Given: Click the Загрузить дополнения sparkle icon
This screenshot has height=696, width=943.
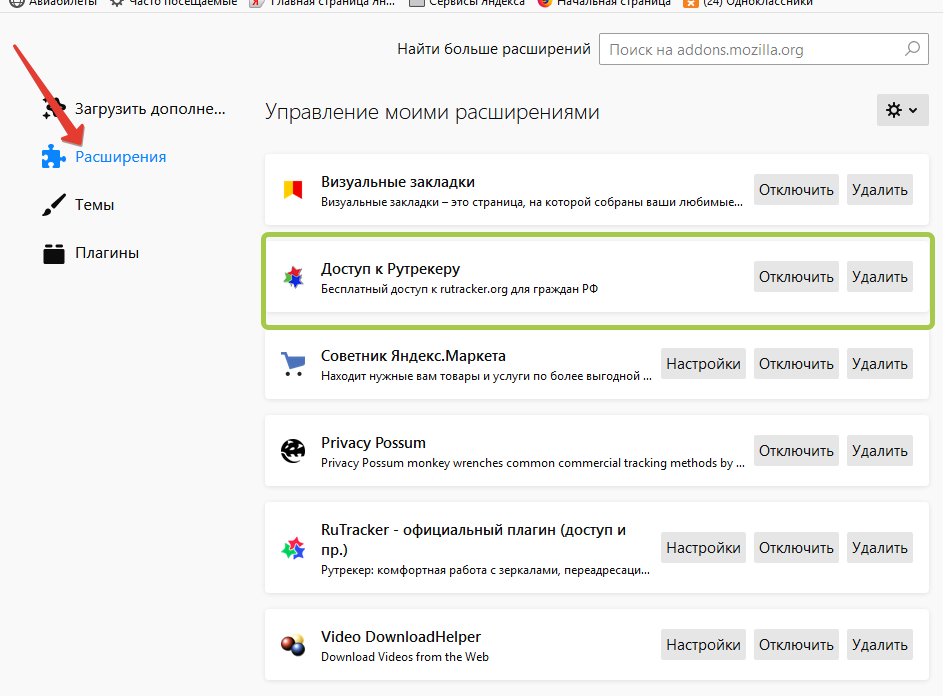Looking at the screenshot, I should point(54,108).
